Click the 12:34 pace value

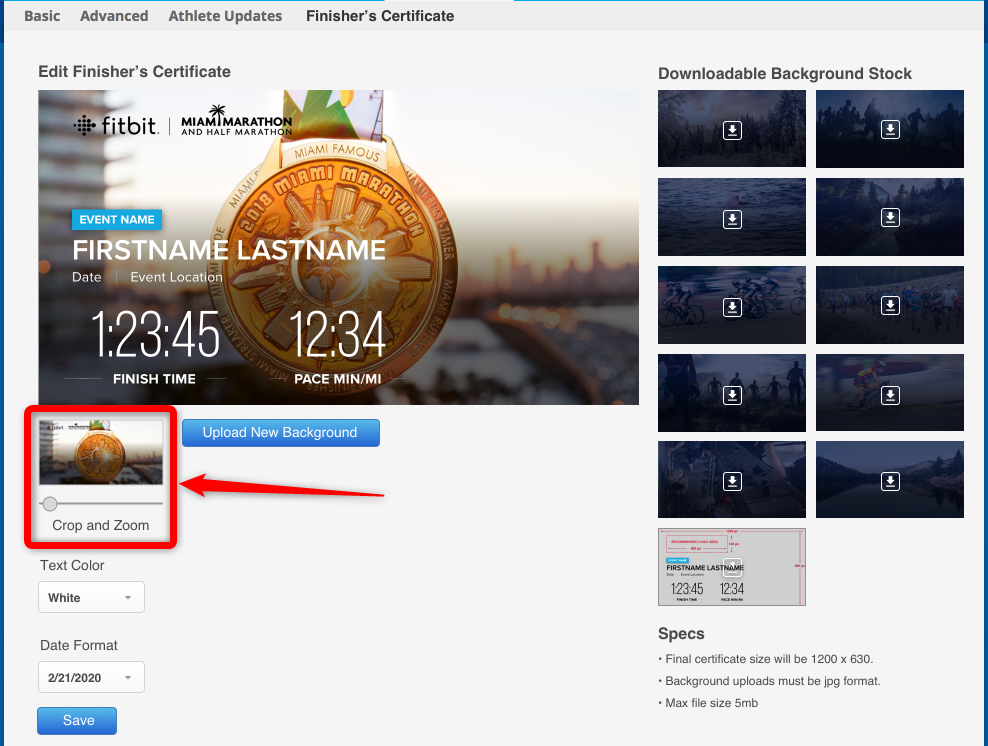tap(337, 335)
